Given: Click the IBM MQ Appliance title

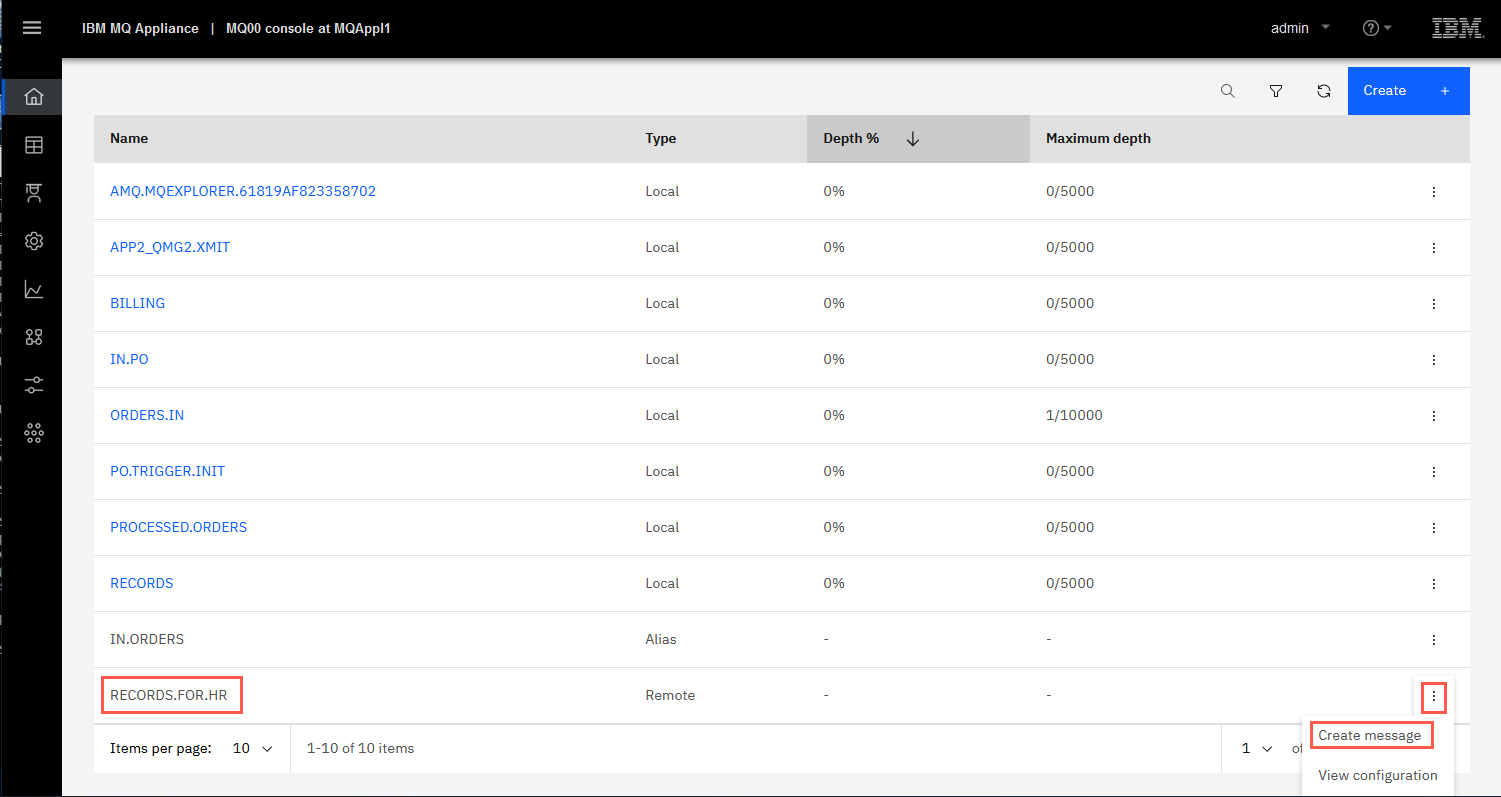Looking at the screenshot, I should (140, 28).
